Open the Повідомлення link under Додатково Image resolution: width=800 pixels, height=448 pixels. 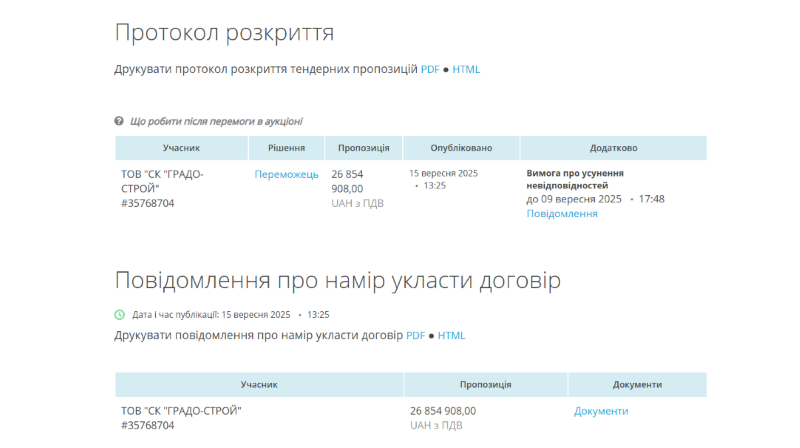coord(562,213)
